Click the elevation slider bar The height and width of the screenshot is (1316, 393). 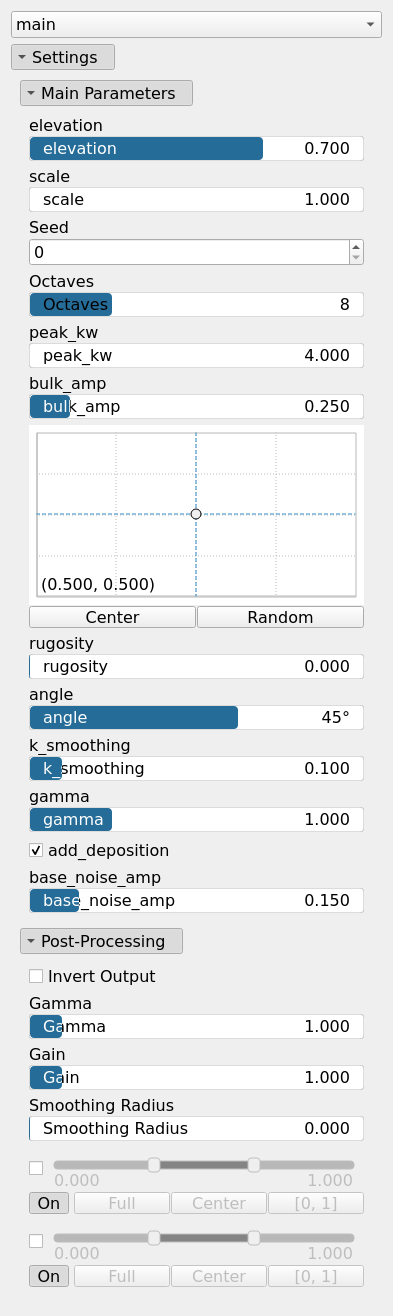tap(196, 149)
